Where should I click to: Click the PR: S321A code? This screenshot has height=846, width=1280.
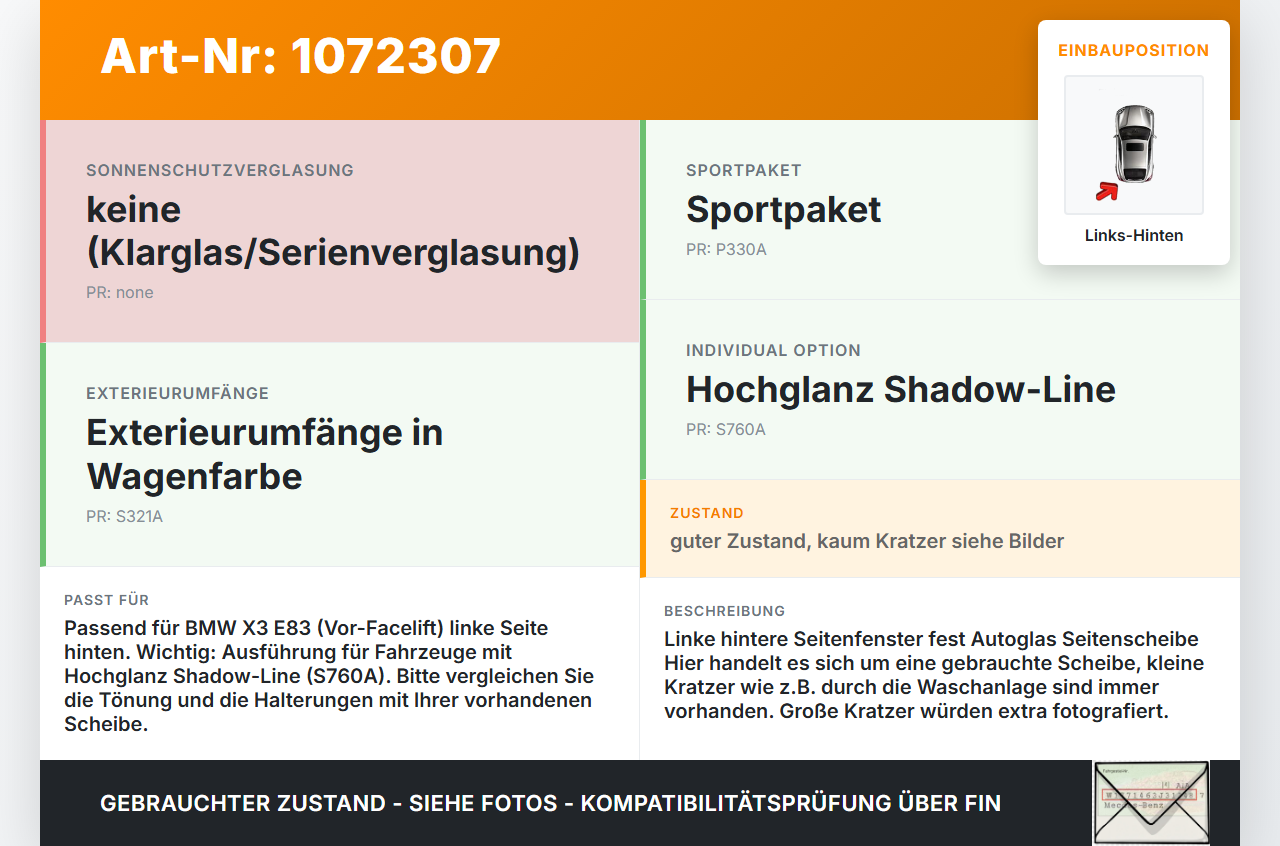click(x=124, y=517)
